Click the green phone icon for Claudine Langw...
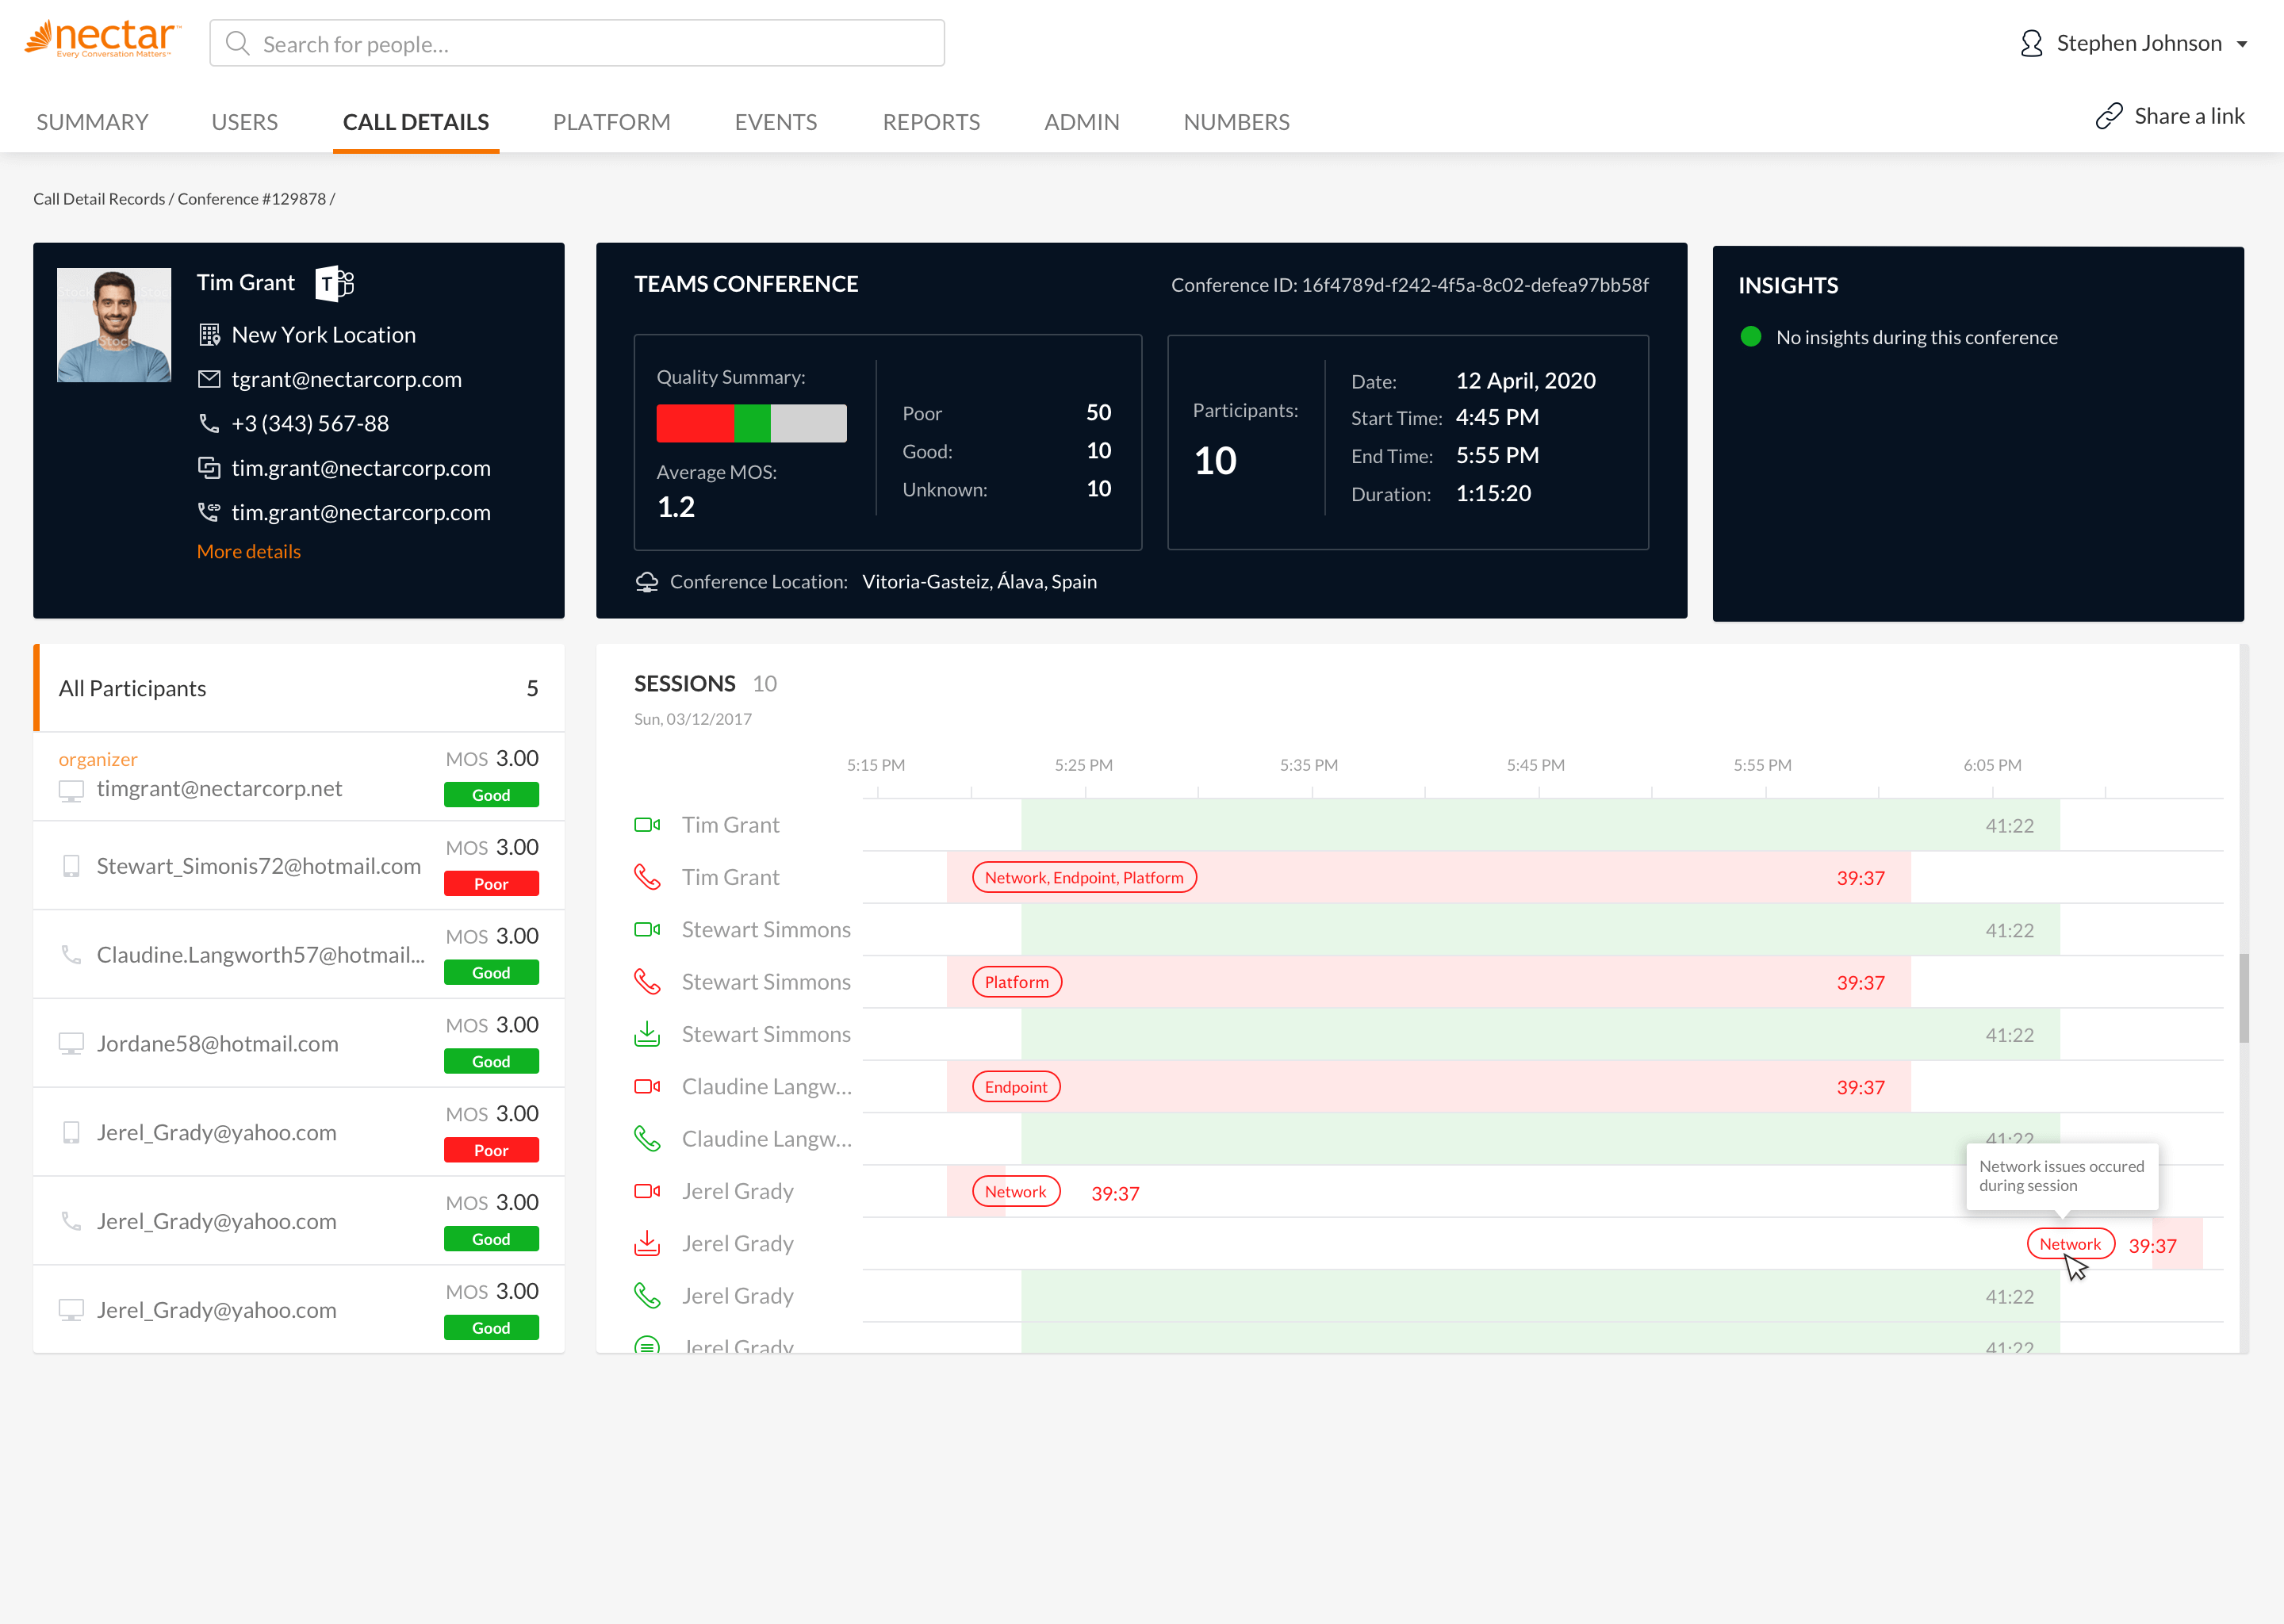The height and width of the screenshot is (1624, 2284). (647, 1139)
